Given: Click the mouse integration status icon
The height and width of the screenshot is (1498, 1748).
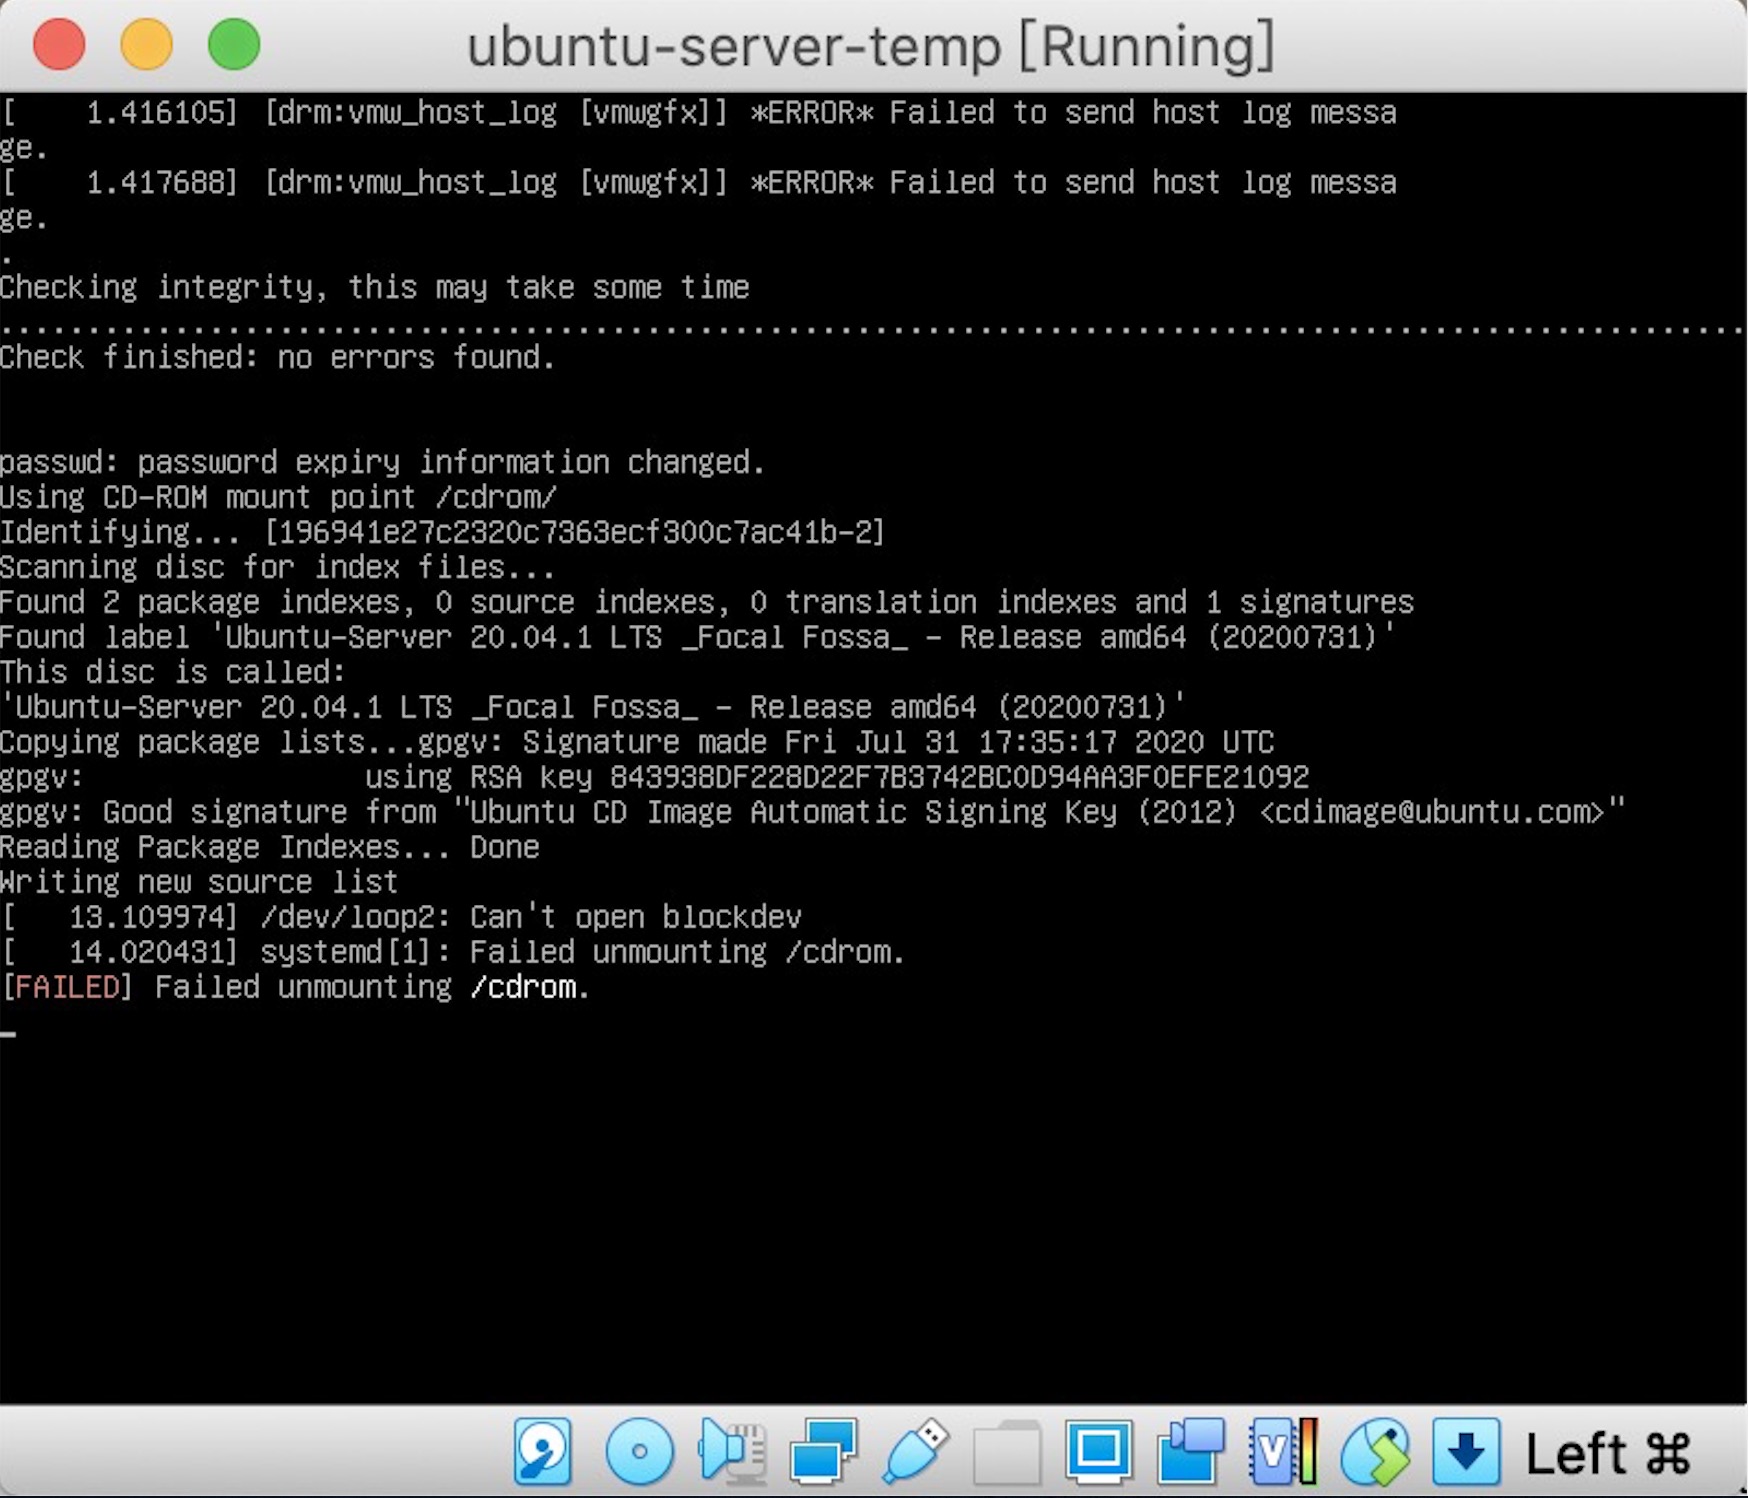Looking at the screenshot, I should [1378, 1452].
